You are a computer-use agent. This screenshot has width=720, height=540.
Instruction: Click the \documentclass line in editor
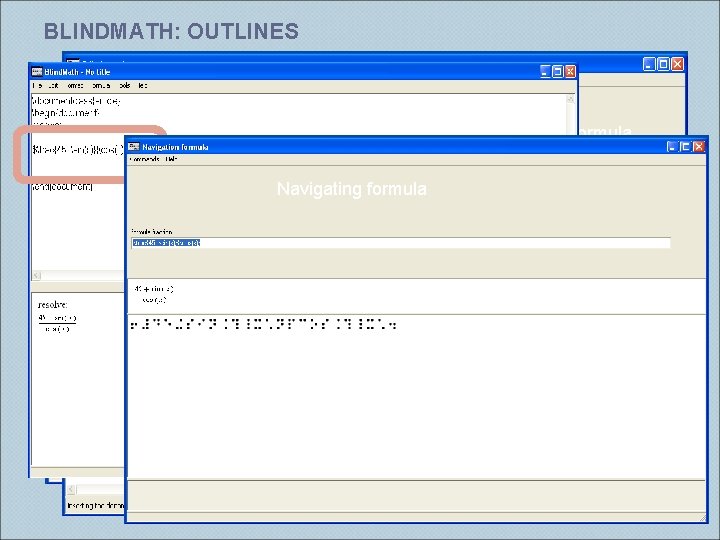click(x=76, y=101)
